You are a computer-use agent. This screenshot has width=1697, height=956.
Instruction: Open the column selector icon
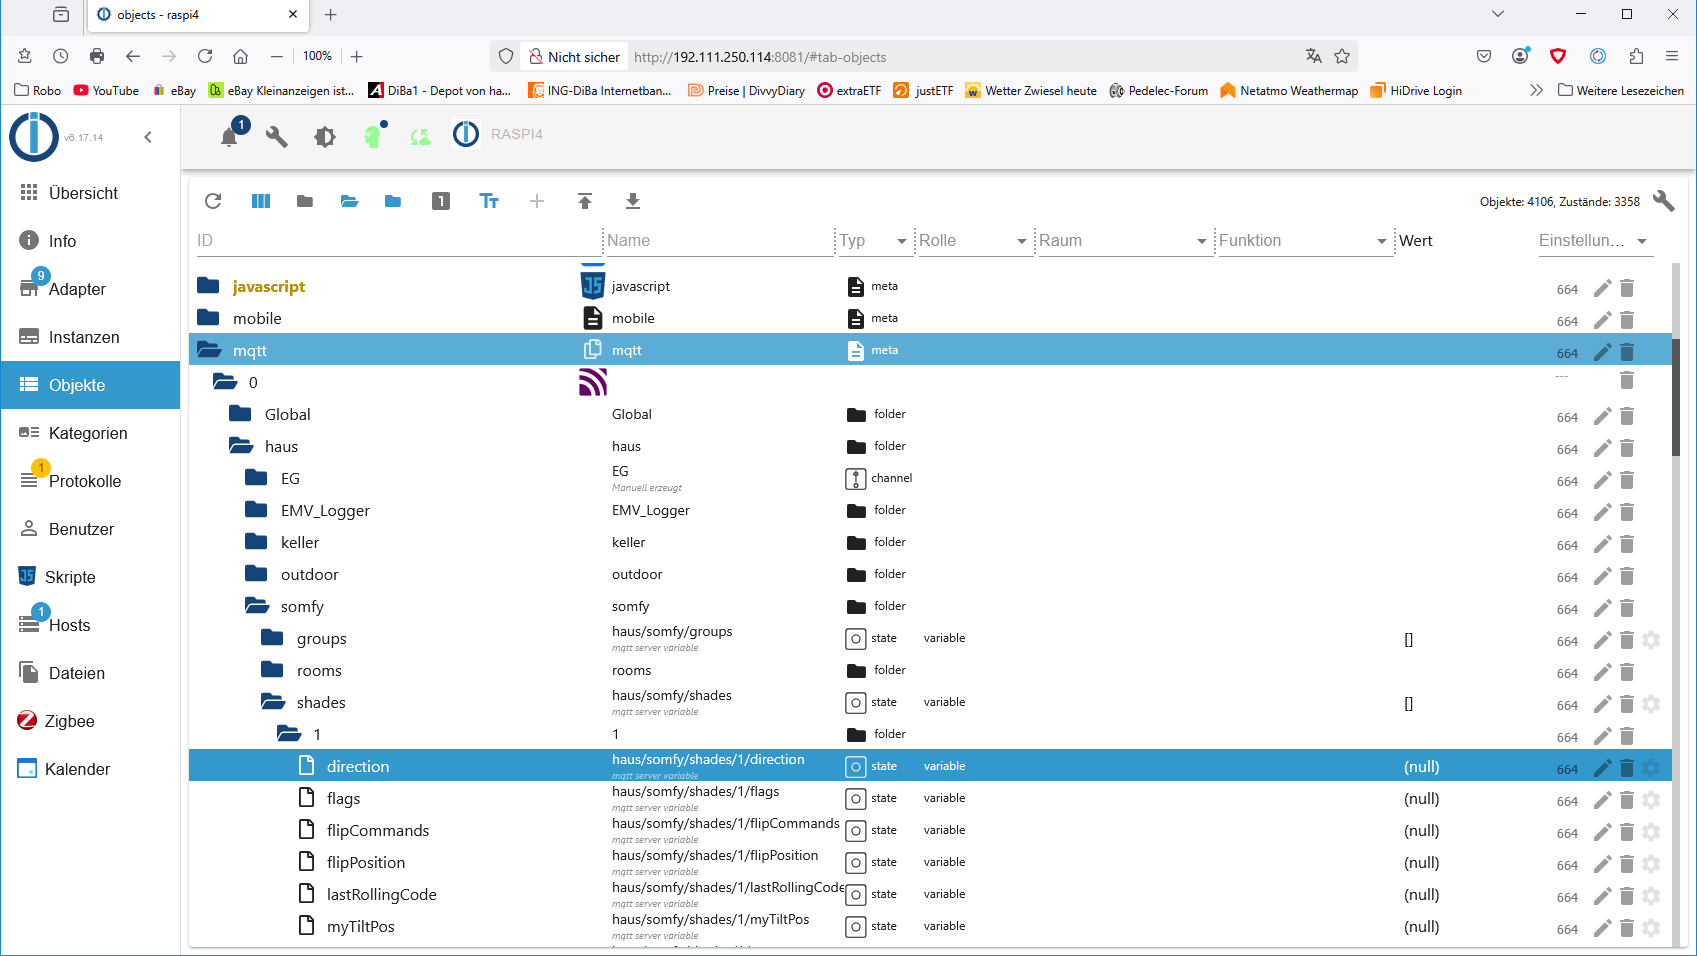pyautogui.click(x=261, y=201)
